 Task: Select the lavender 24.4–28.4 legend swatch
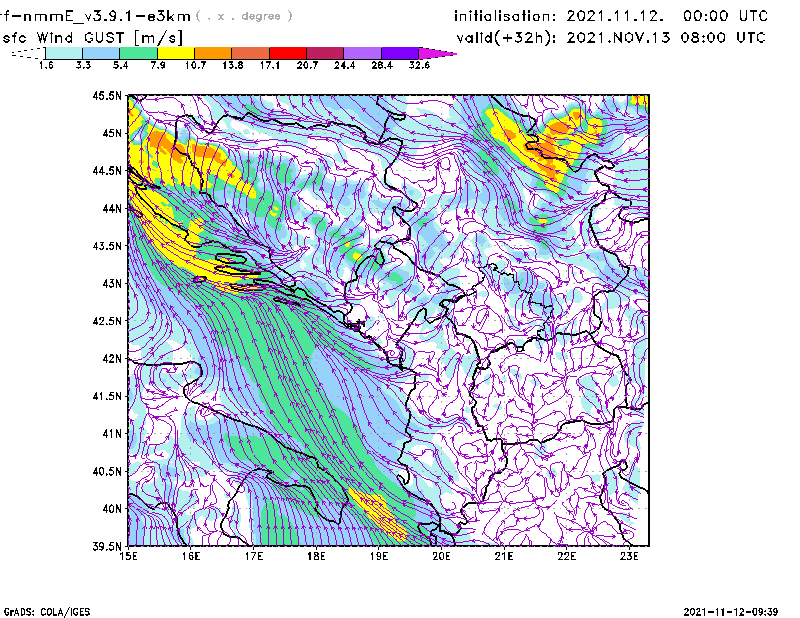pyautogui.click(x=363, y=53)
